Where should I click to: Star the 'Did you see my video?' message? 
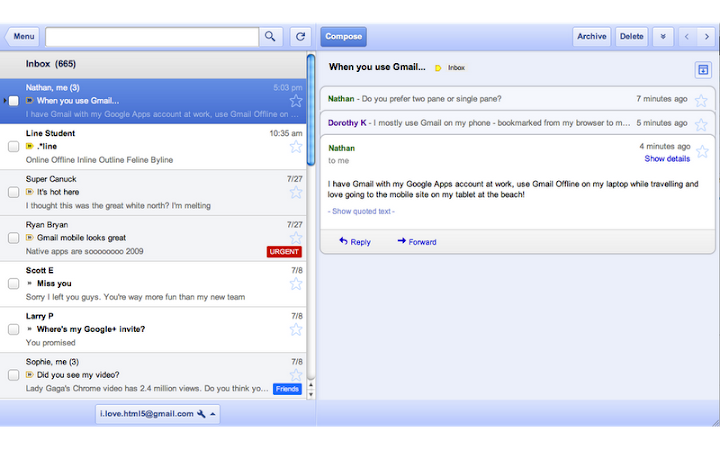[296, 374]
